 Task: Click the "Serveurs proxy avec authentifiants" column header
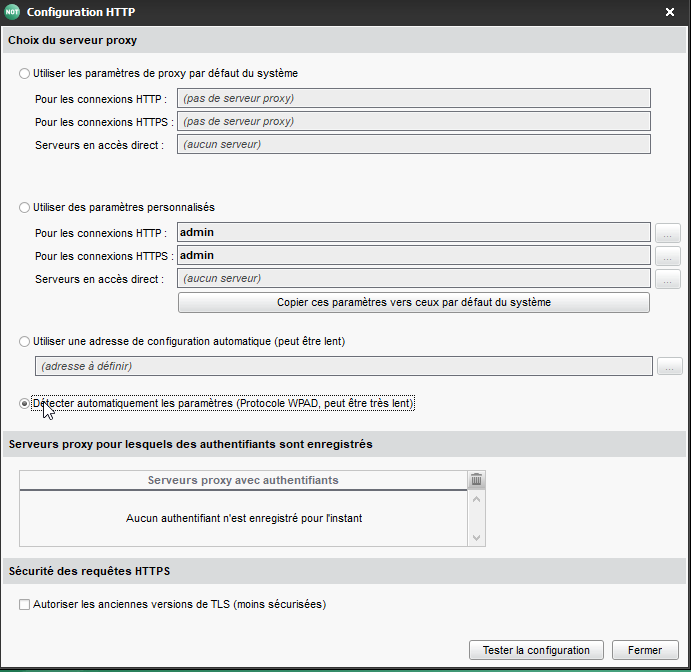coord(243,480)
